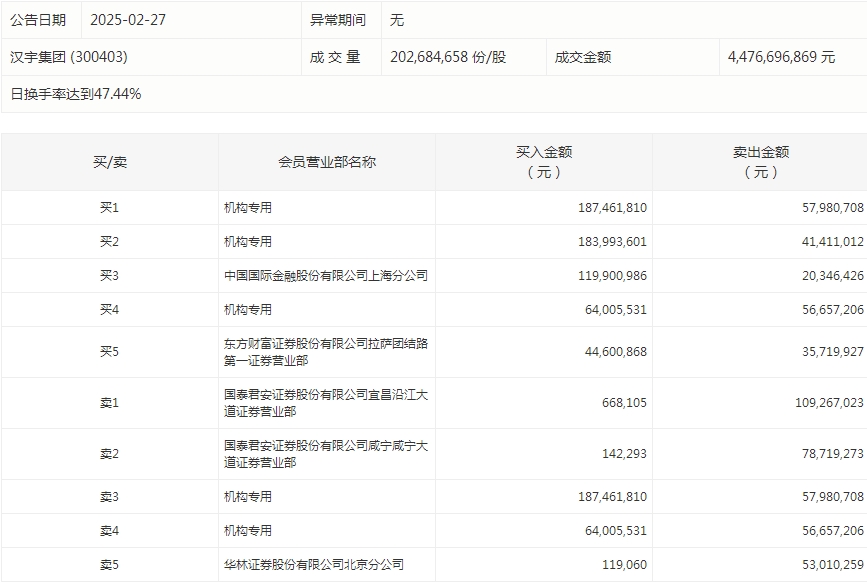The height and width of the screenshot is (582, 867).
Task: Click 机构专用 in the 买4 row
Action: (x=248, y=310)
